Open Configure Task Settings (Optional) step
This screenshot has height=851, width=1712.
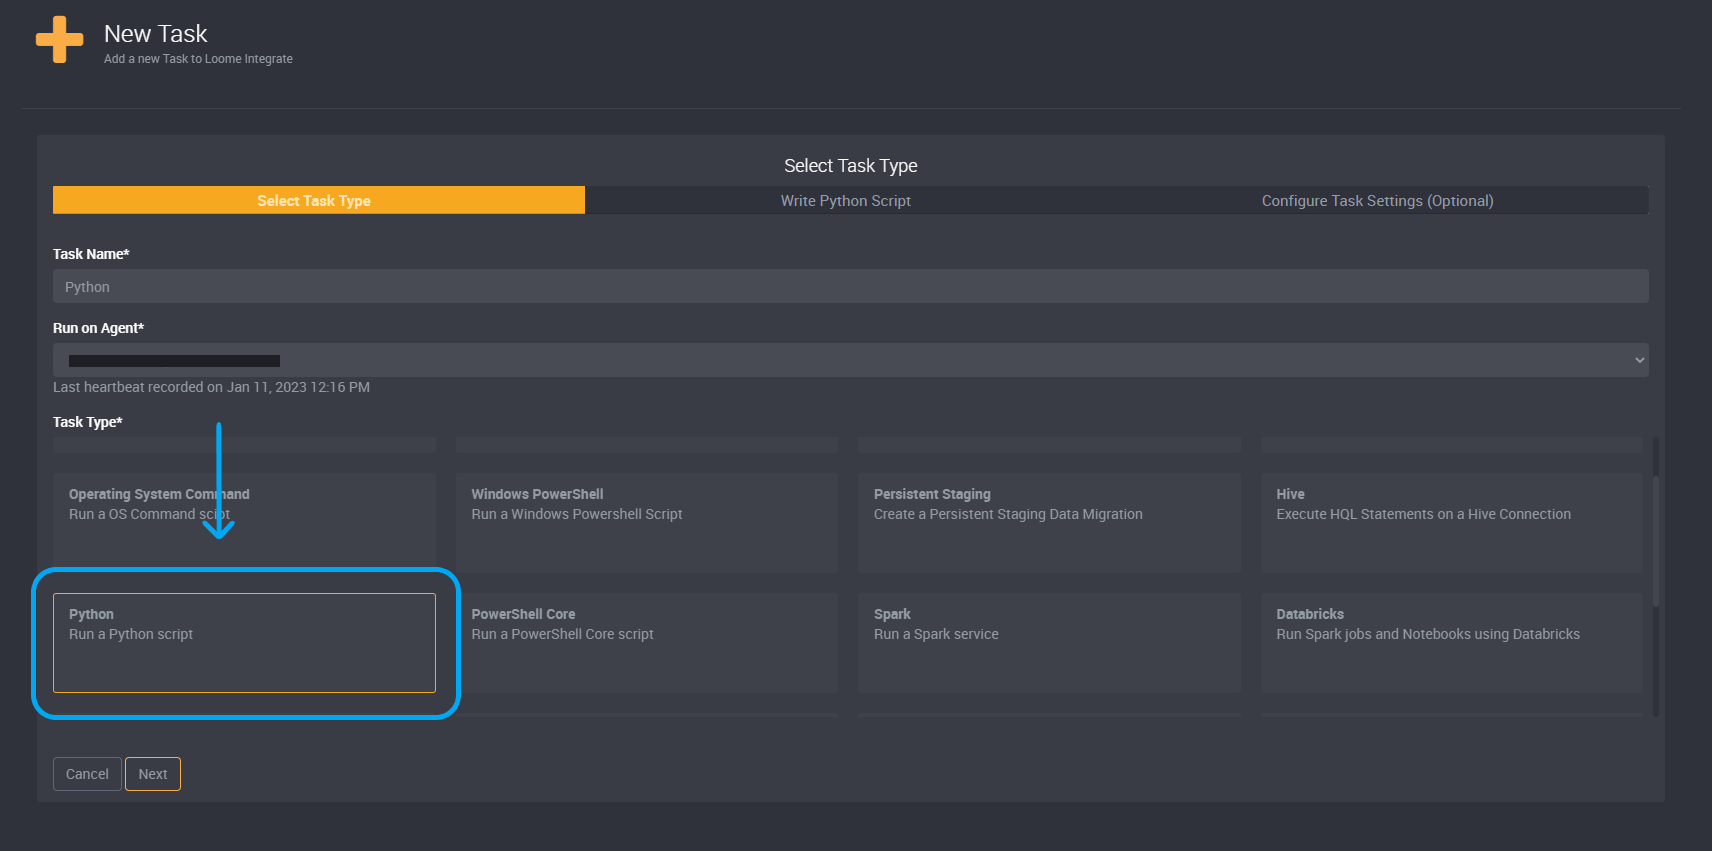pyautogui.click(x=1377, y=200)
